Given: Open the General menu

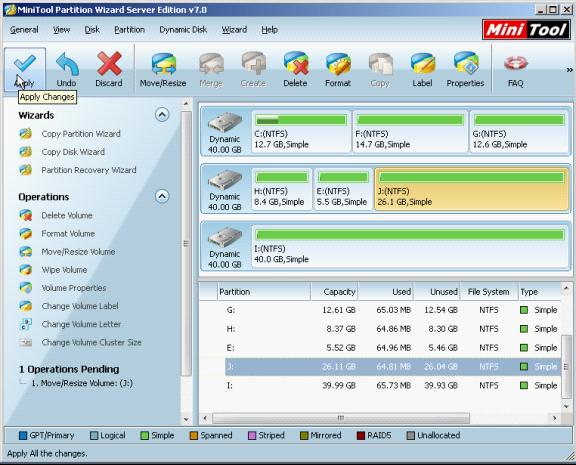Looking at the screenshot, I should coord(24,30).
